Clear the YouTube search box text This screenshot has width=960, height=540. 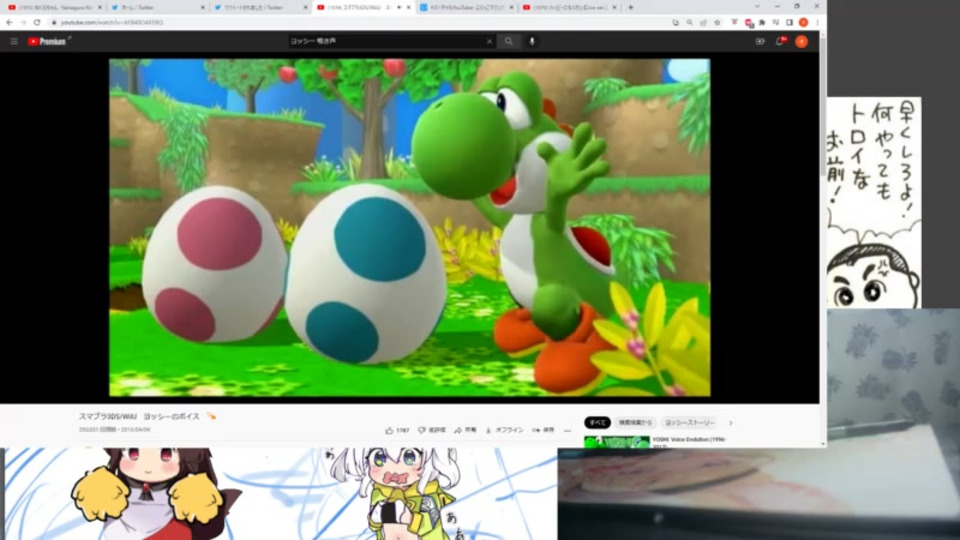(x=489, y=42)
